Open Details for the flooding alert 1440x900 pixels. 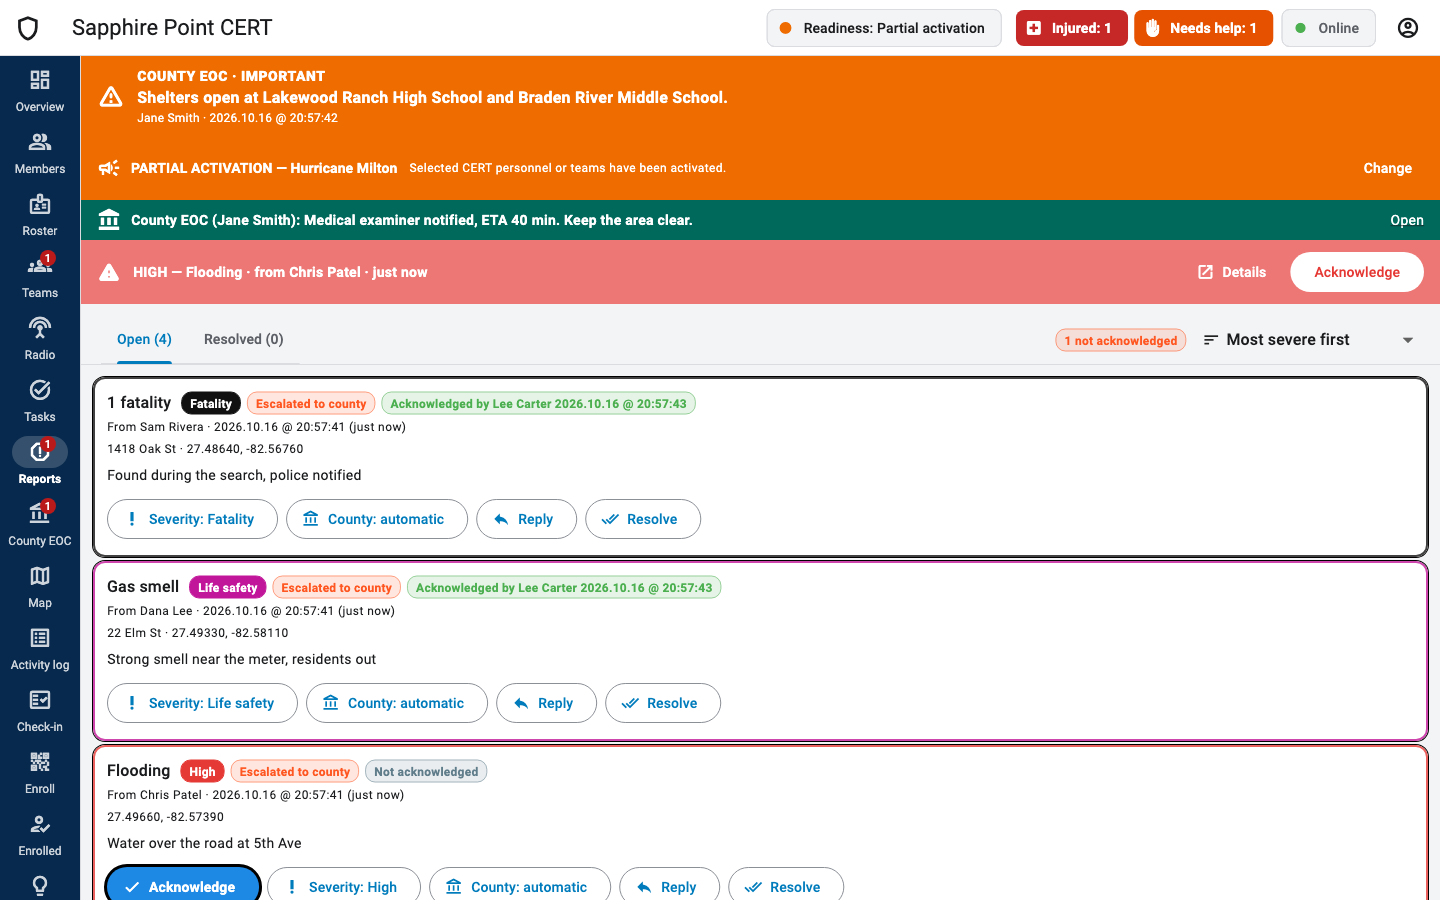1232,272
